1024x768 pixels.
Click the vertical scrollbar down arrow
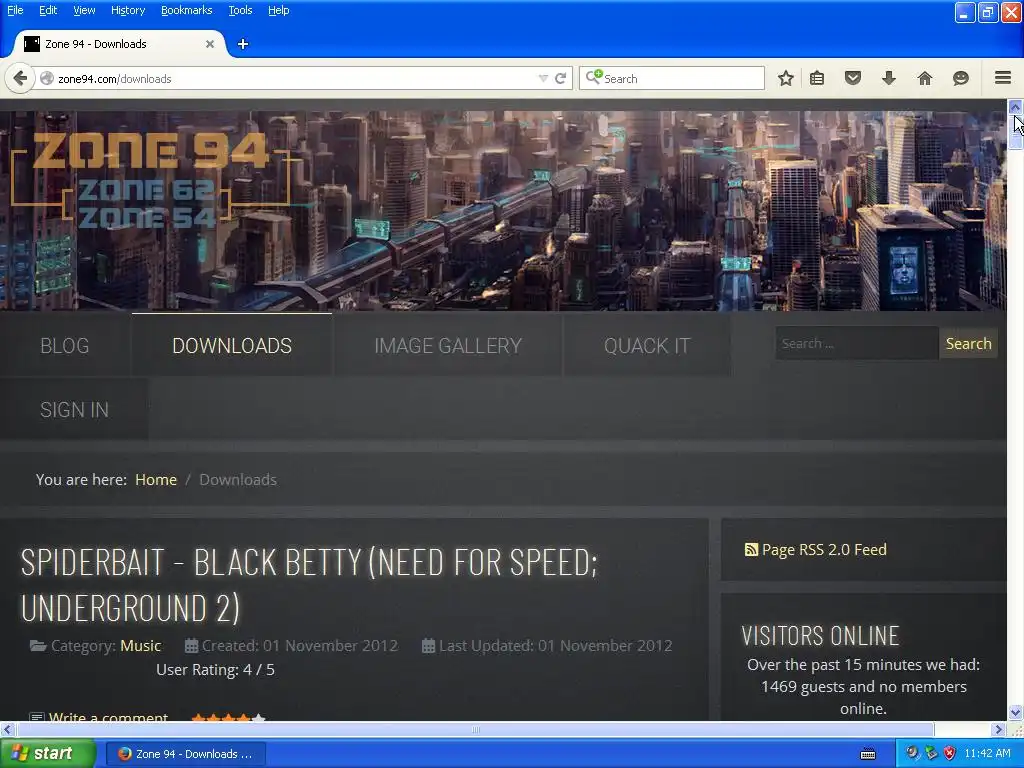[1015, 712]
